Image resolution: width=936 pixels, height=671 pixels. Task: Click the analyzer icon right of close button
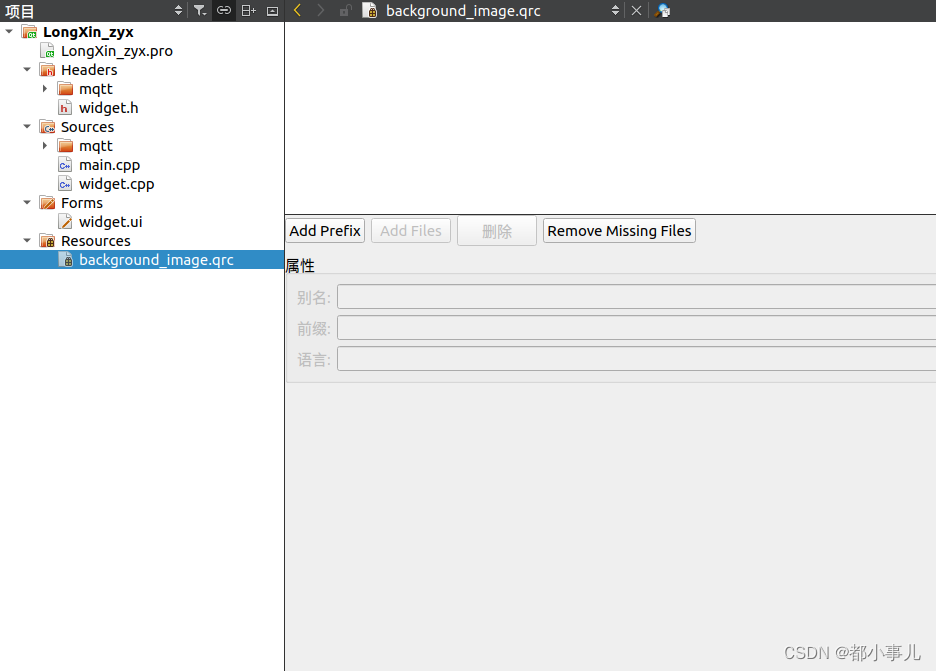(662, 10)
